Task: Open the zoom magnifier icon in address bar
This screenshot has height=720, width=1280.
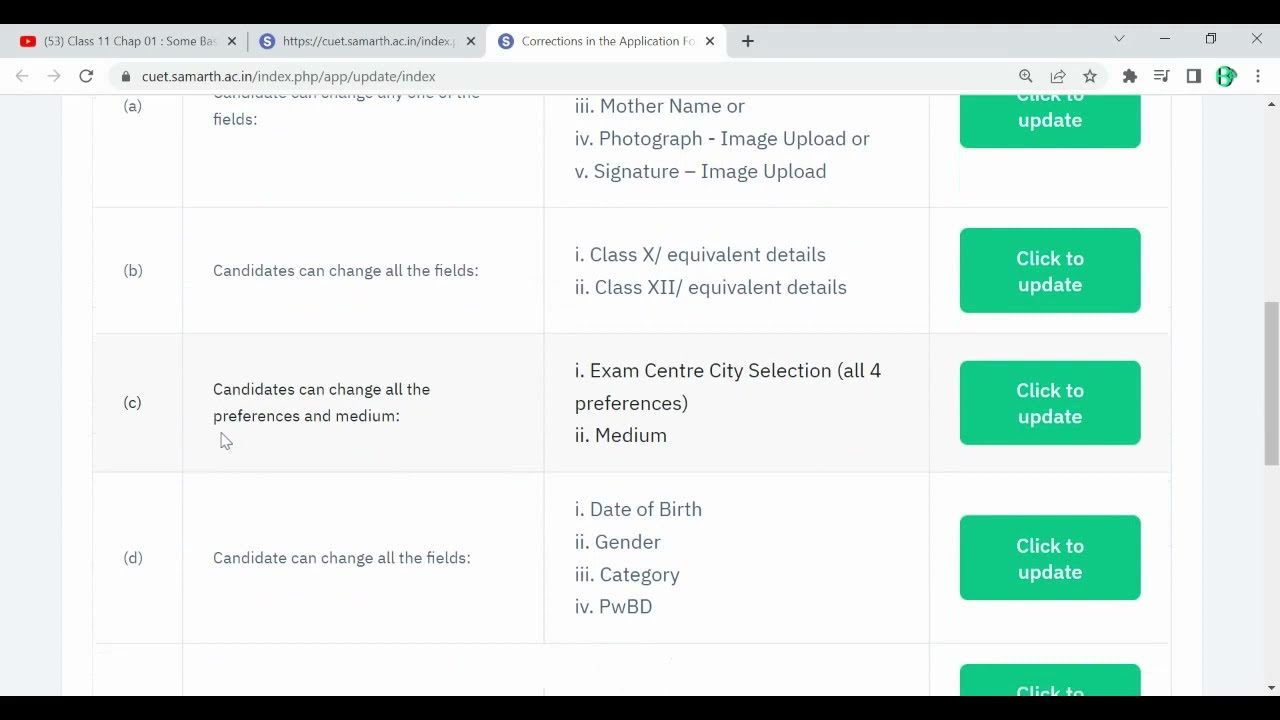Action: pos(1026,76)
